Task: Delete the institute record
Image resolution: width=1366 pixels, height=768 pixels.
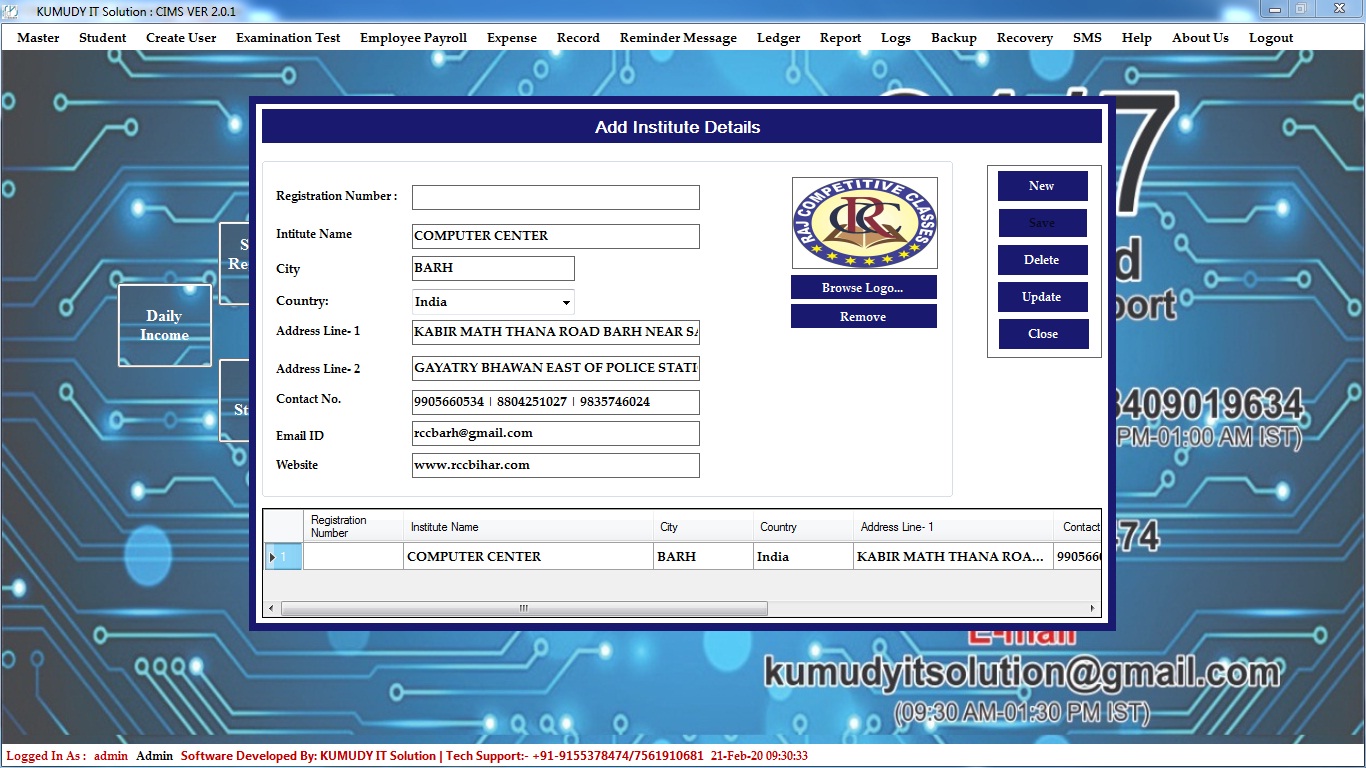Action: (1042, 260)
